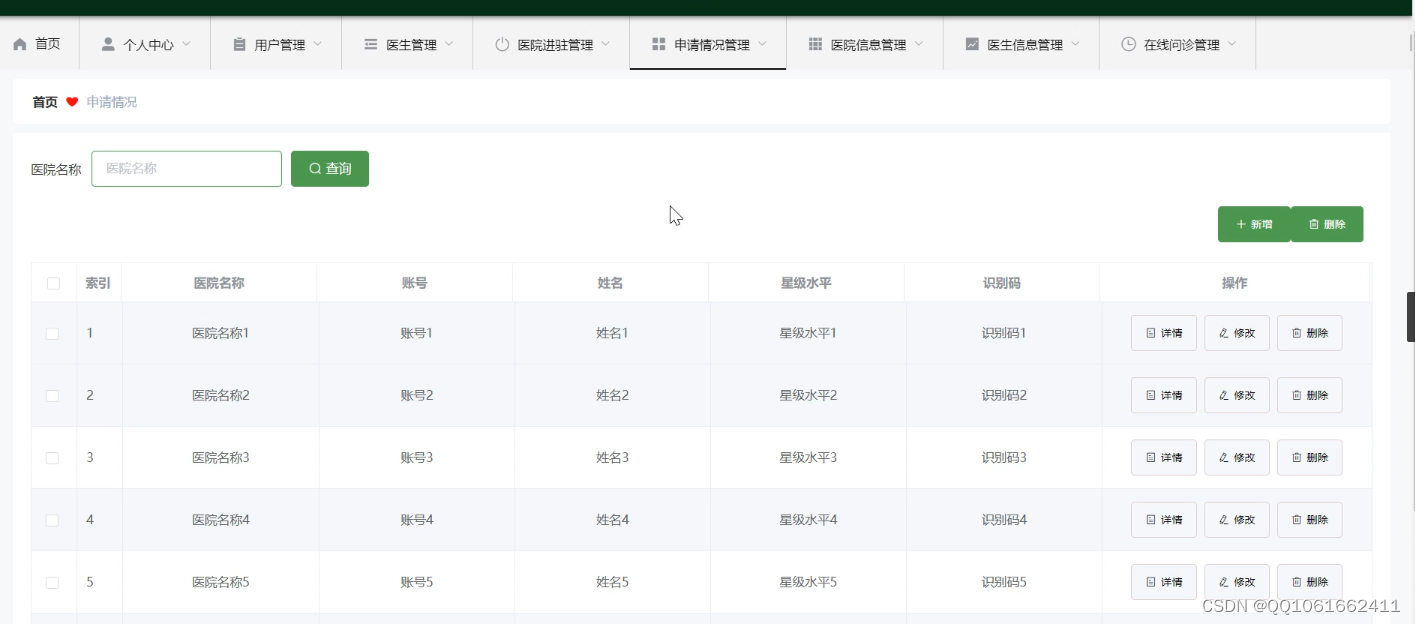
Task: Expand the 申请情况管理 dropdown chevron
Action: (x=762, y=44)
